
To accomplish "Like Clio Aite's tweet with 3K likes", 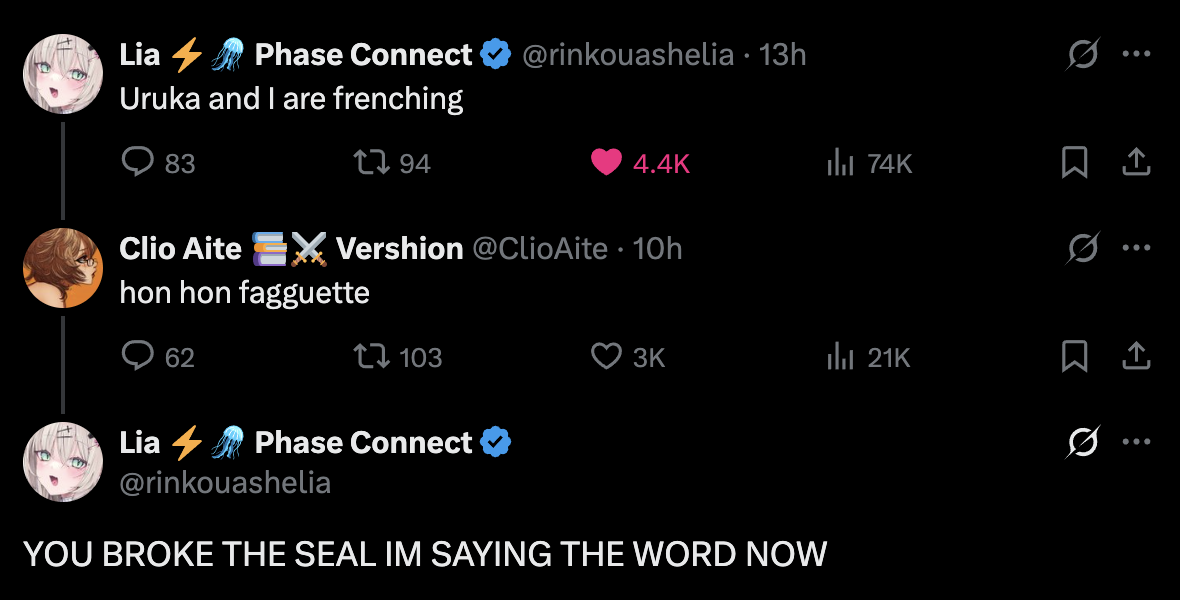I will (x=606, y=356).
